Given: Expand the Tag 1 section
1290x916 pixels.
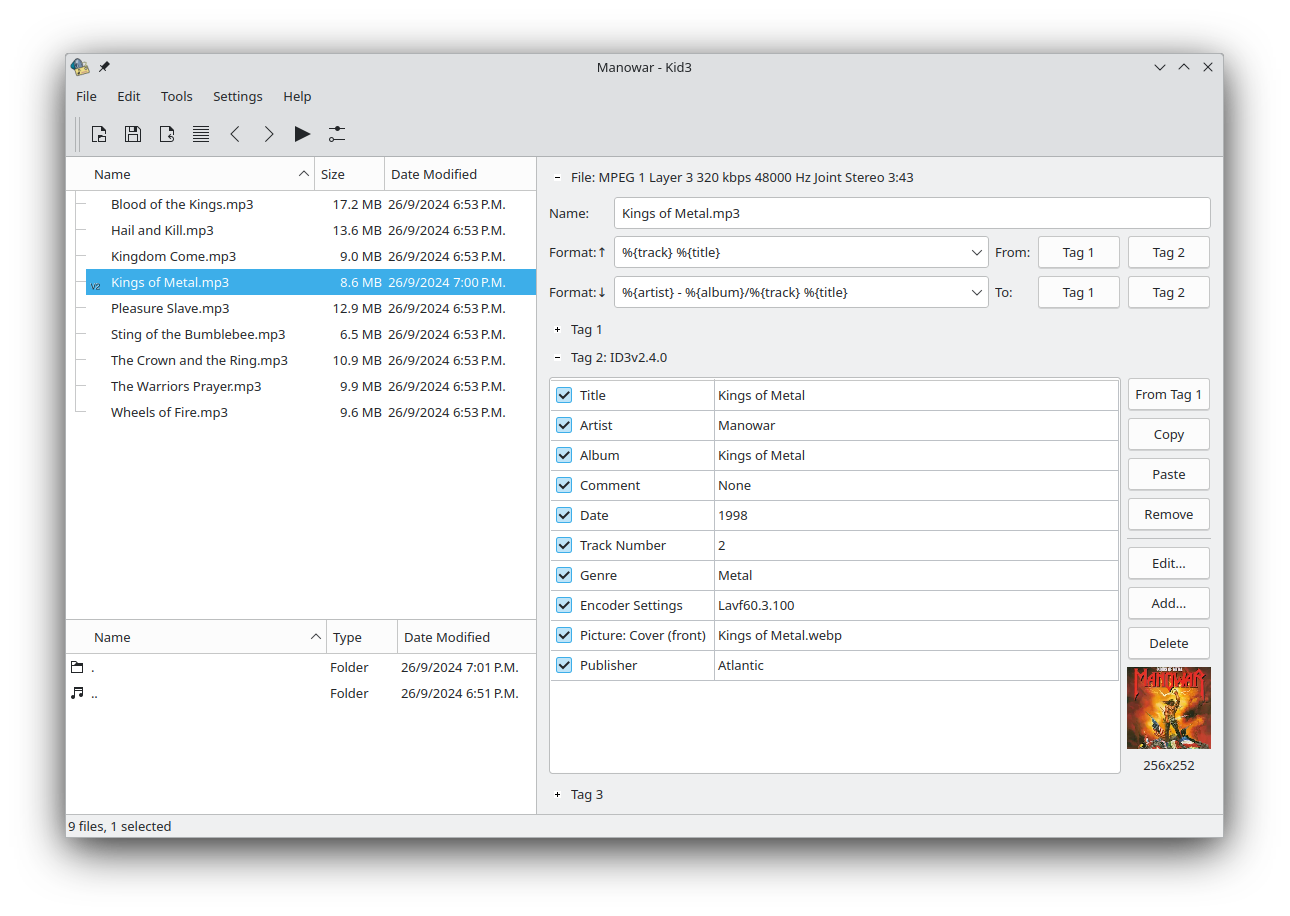Looking at the screenshot, I should 557,330.
